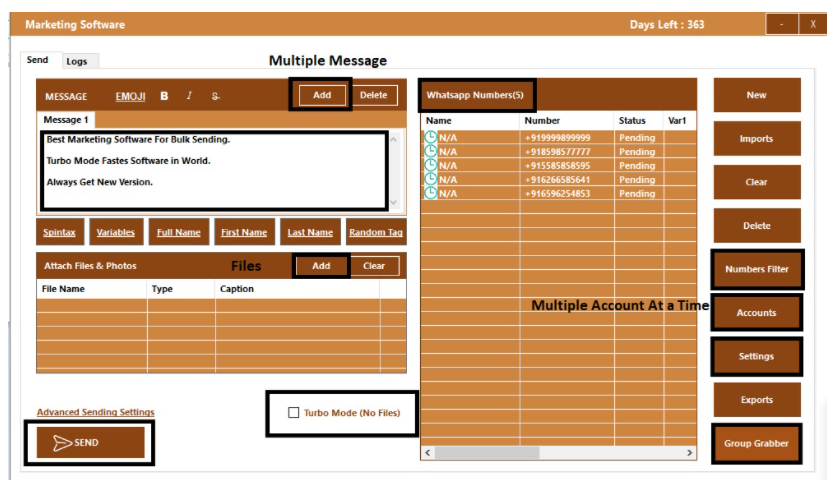Click the New button
Viewport: 827px width, 480px height.
tap(757, 95)
